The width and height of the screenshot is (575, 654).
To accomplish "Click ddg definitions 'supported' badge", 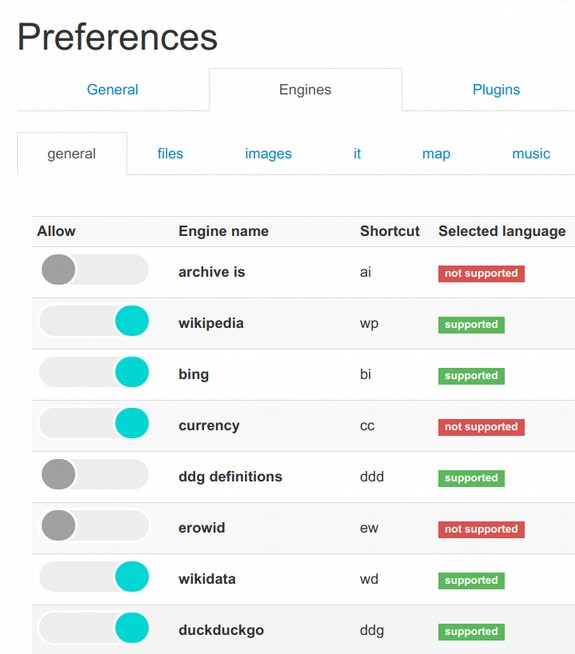I will 471,478.
